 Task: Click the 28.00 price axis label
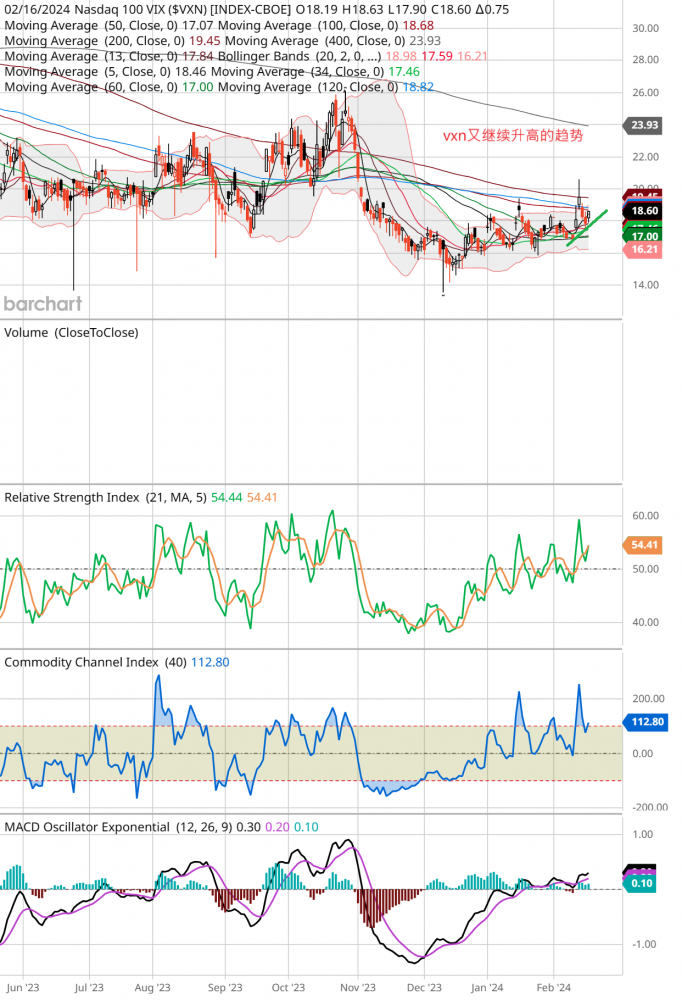click(x=645, y=59)
